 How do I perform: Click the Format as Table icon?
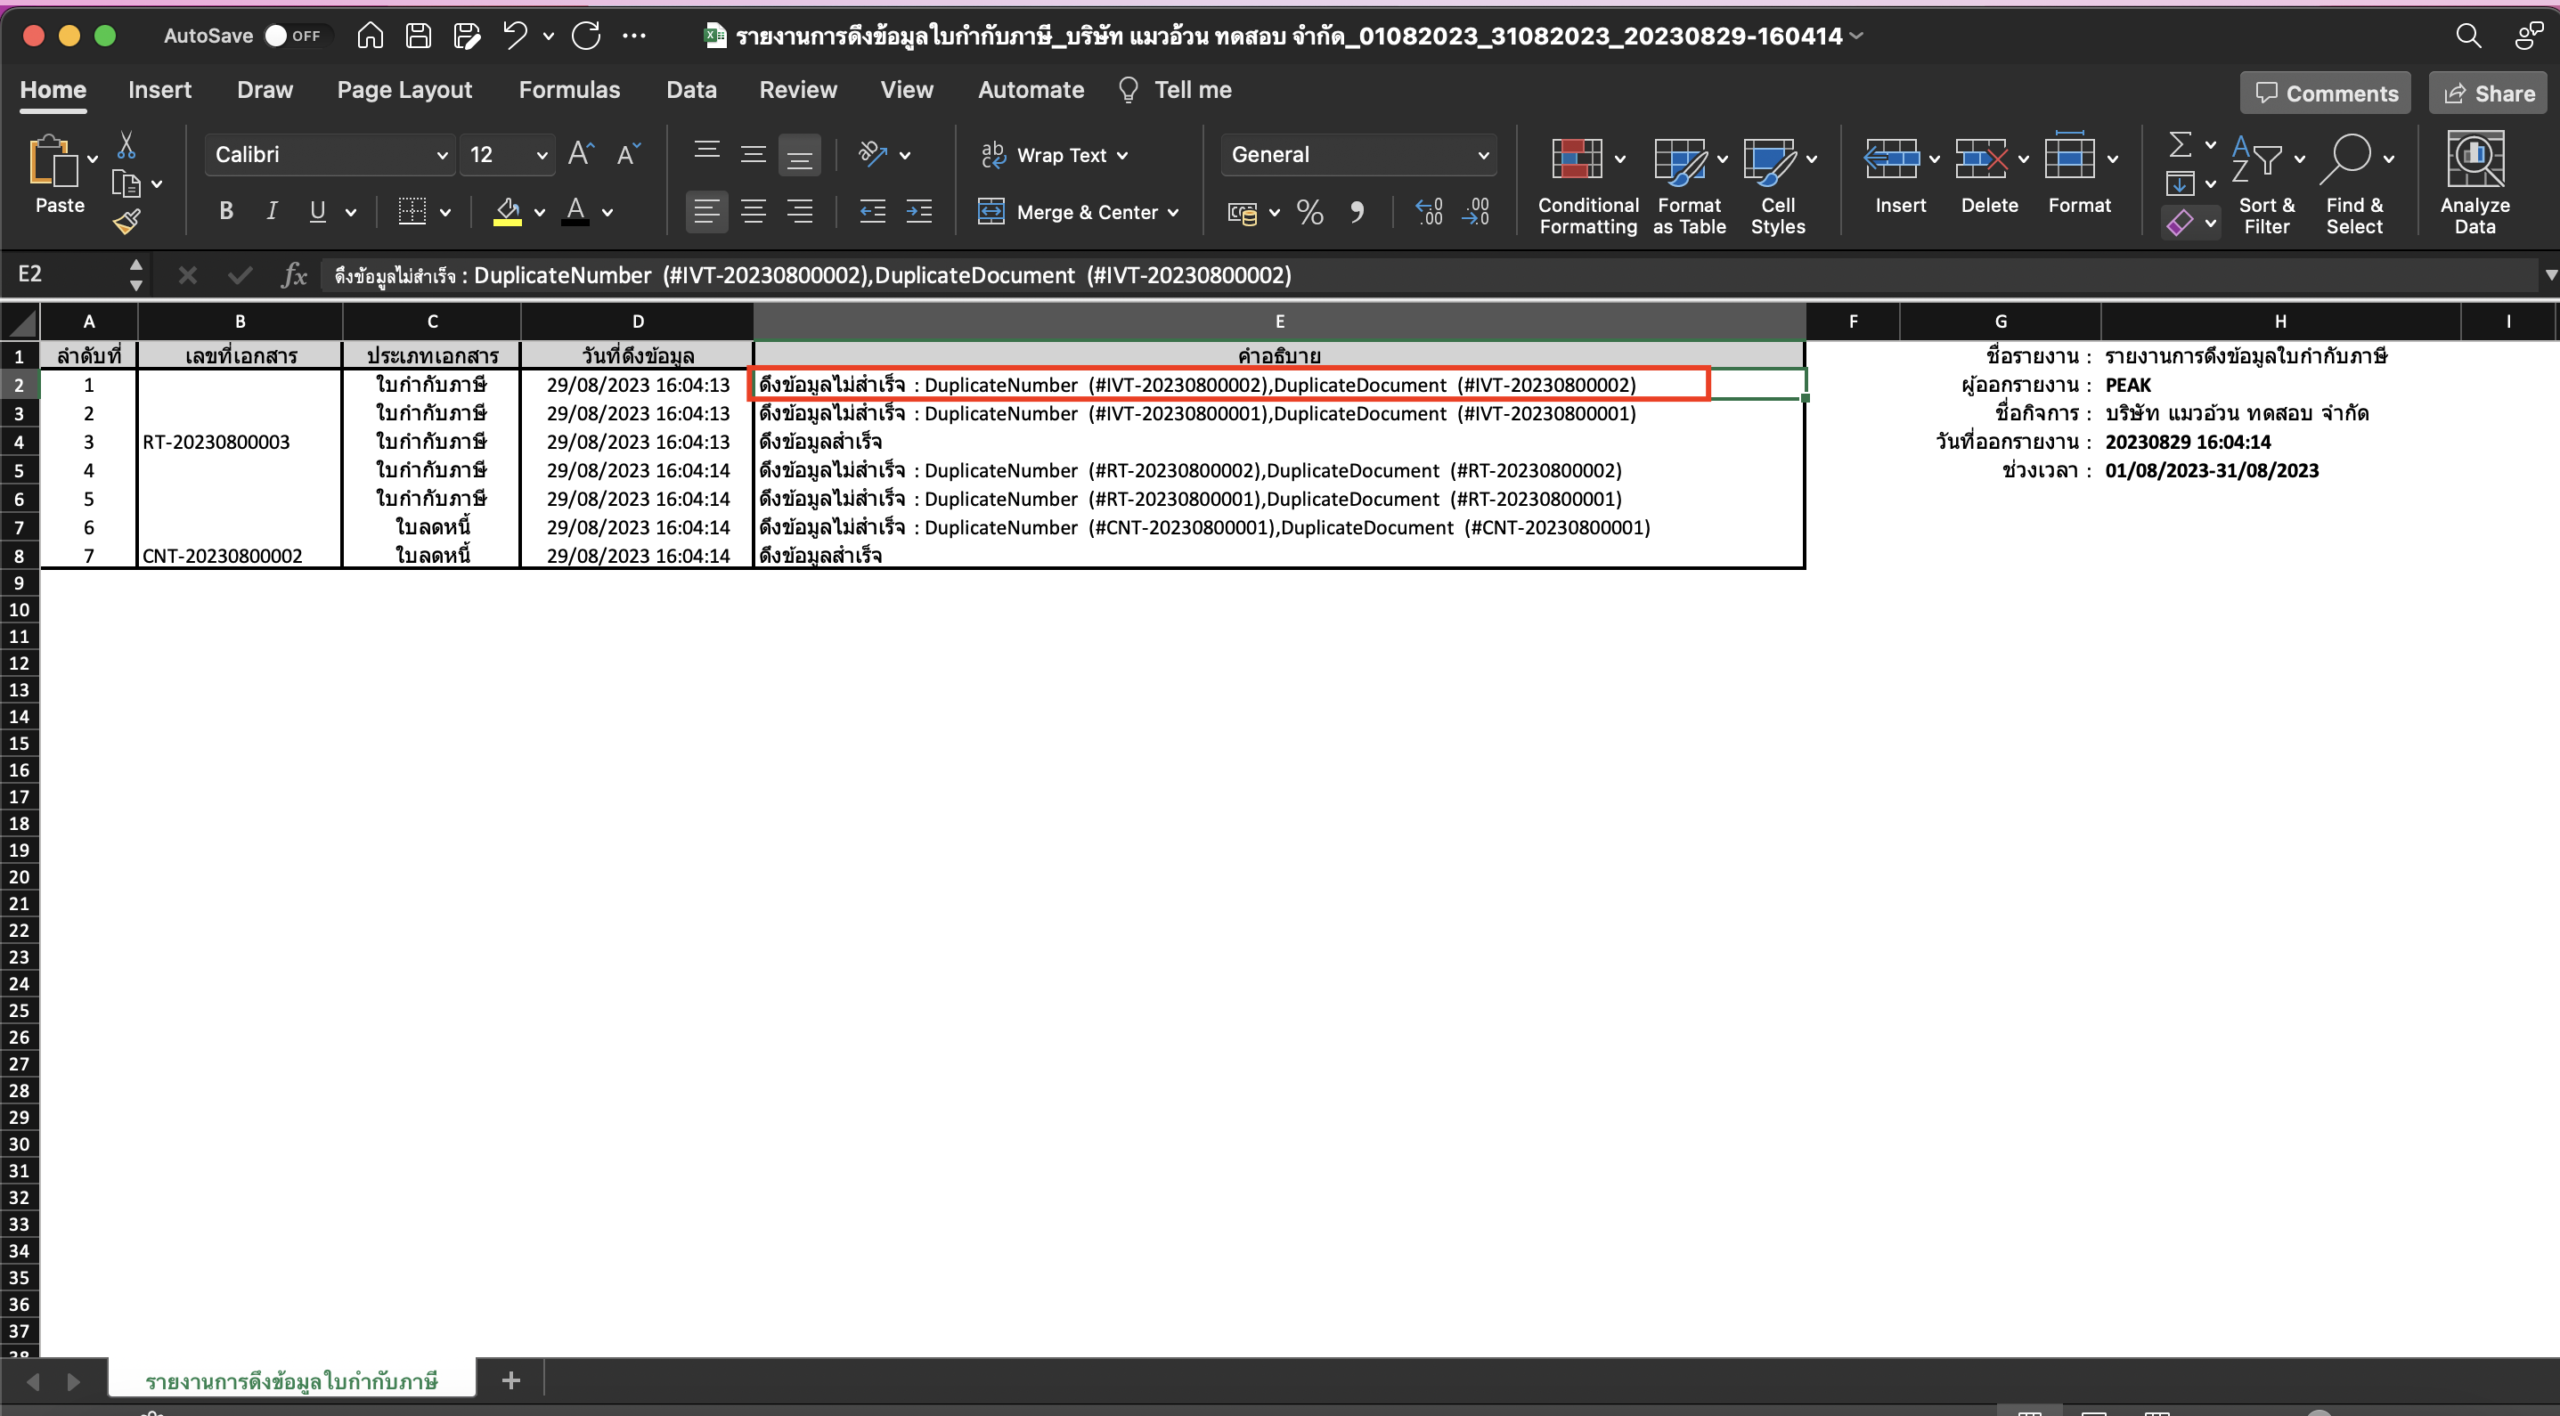1680,160
